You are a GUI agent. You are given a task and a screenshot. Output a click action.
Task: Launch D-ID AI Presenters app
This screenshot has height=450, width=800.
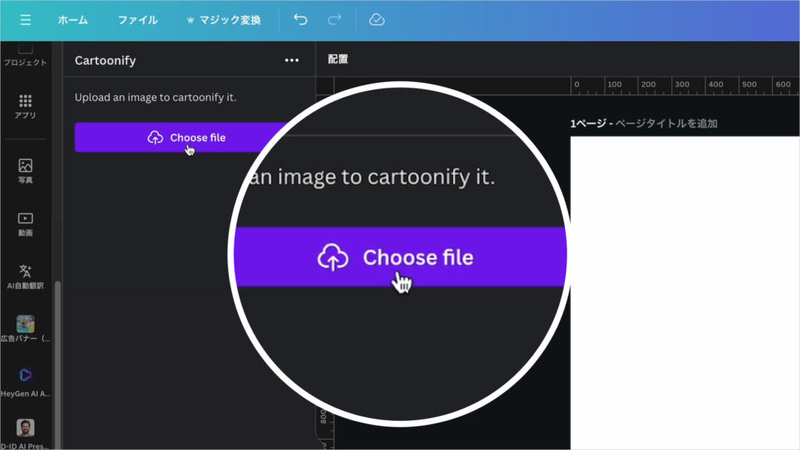click(x=25, y=434)
